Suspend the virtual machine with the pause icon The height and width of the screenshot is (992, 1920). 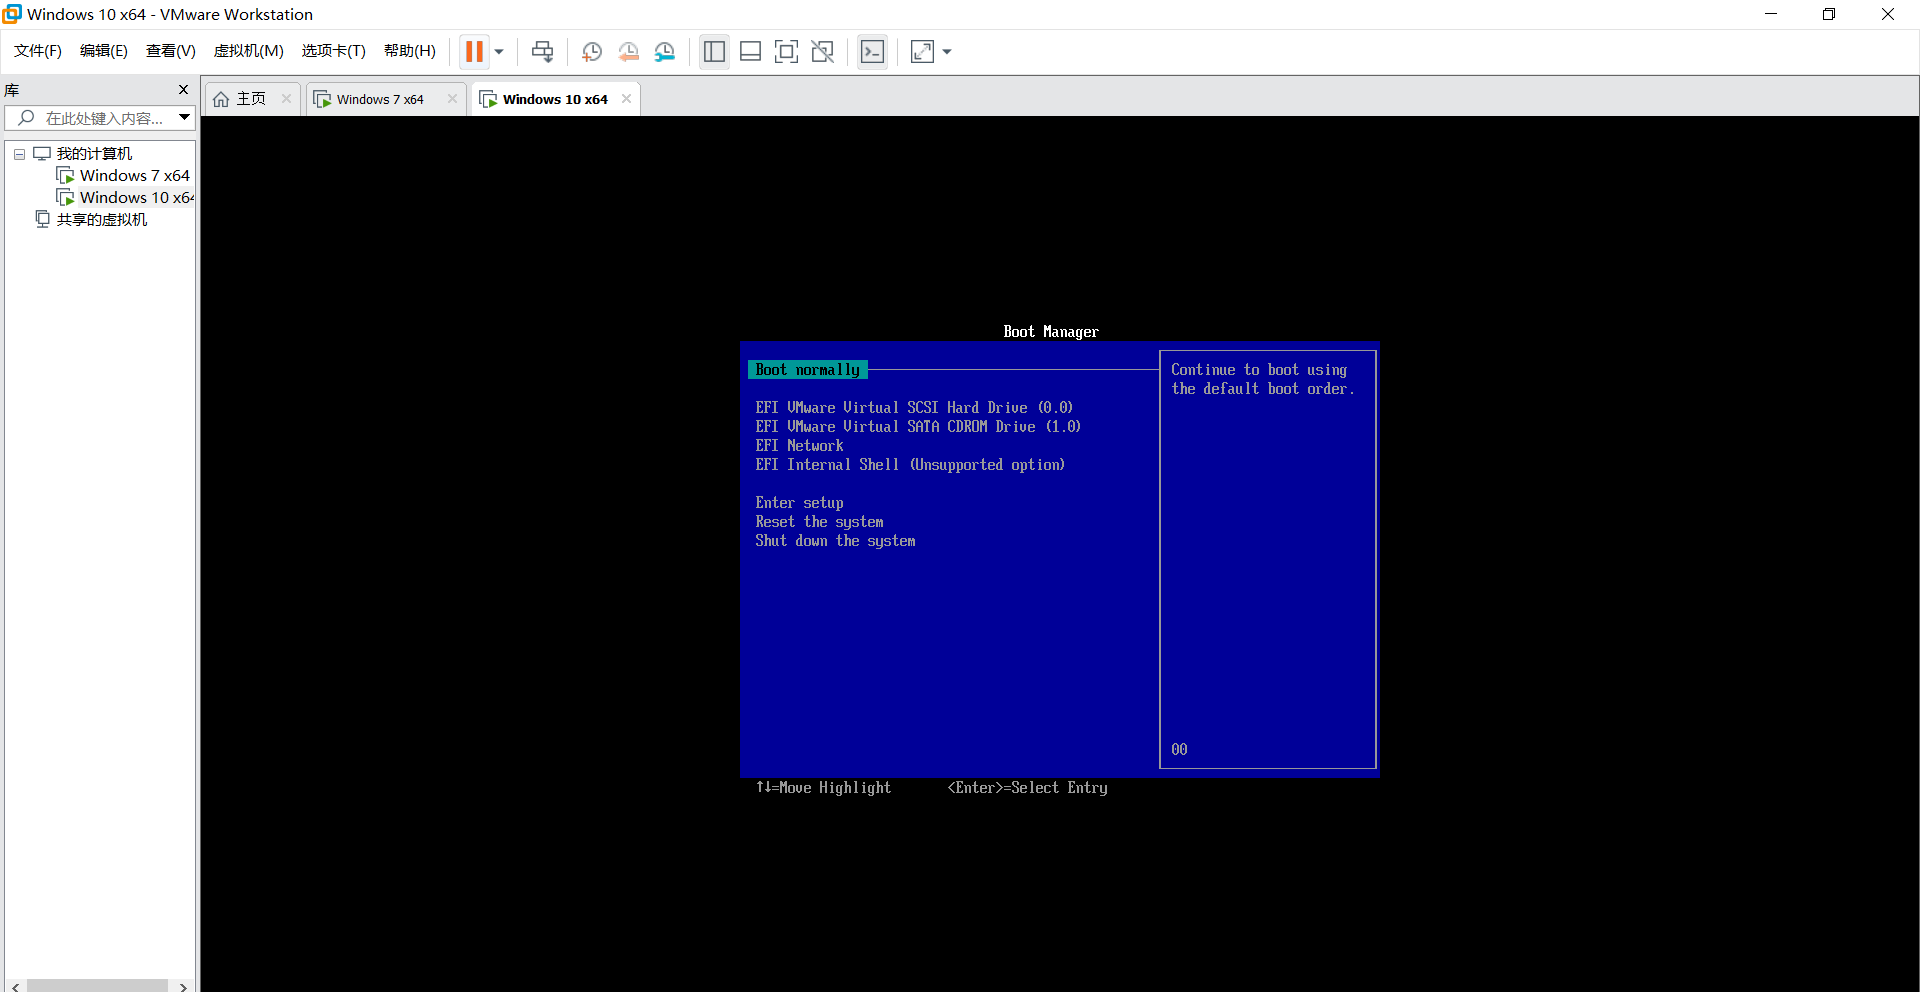point(474,51)
